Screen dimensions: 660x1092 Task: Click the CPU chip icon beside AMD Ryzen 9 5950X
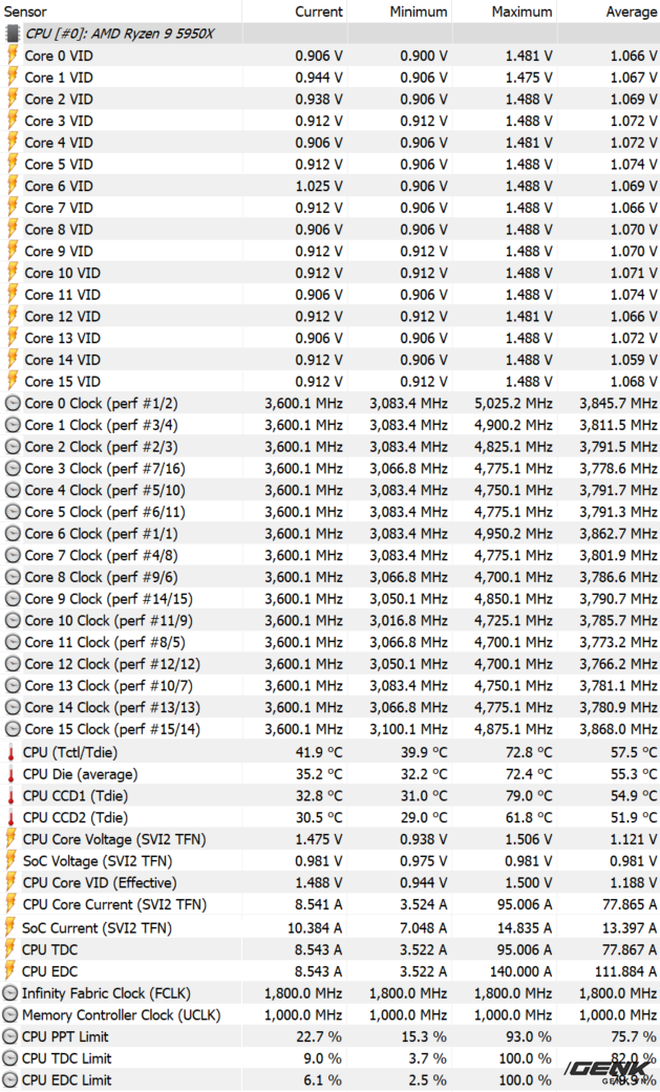(13, 33)
